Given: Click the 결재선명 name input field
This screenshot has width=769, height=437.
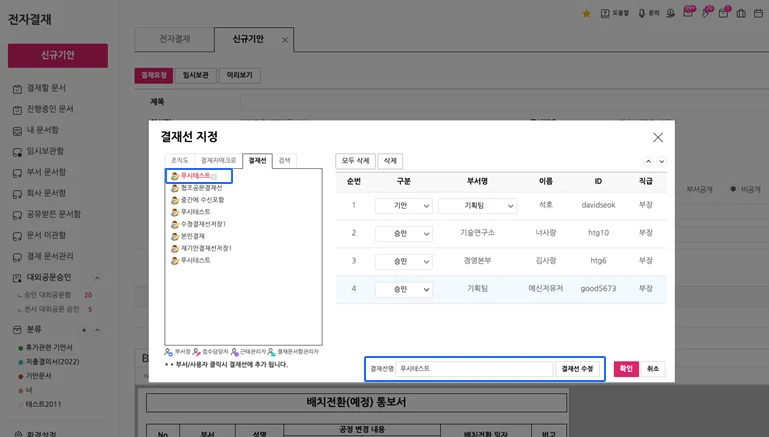Looking at the screenshot, I should tap(474, 369).
